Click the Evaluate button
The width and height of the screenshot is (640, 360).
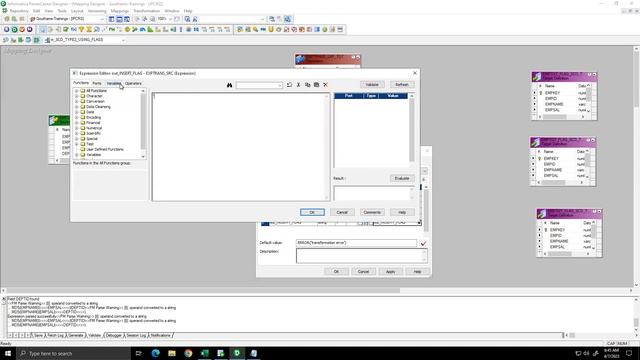click(402, 178)
